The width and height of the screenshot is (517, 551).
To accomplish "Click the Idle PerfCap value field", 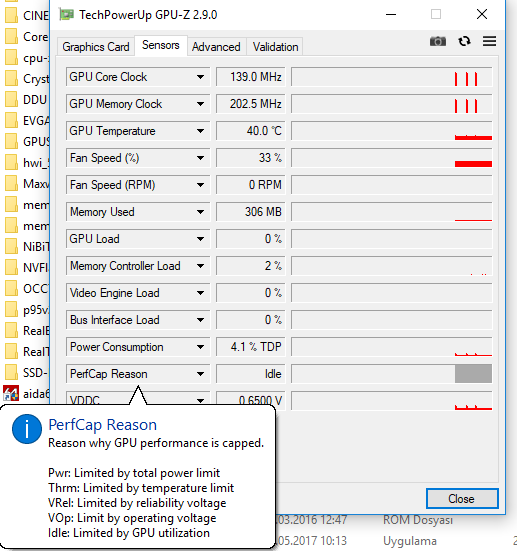I will (x=251, y=374).
